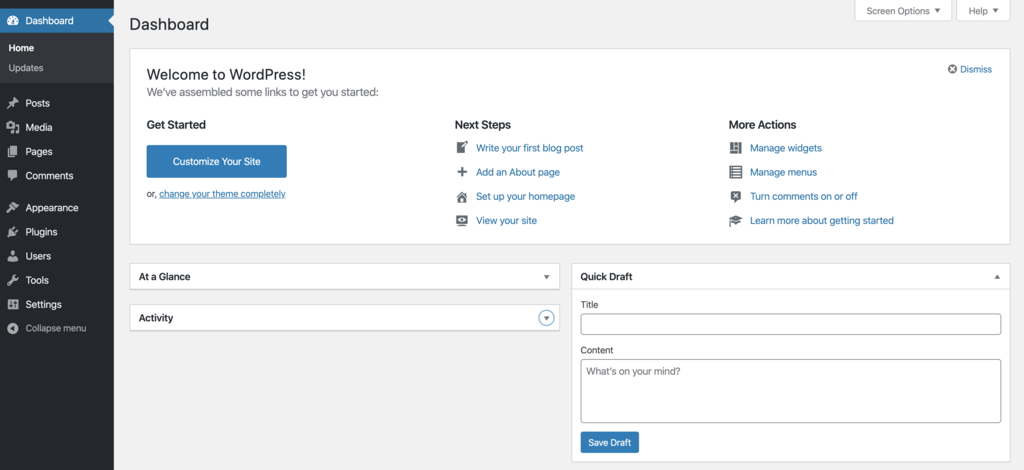The width and height of the screenshot is (1024, 470).
Task: Click the Appearance paintbrush icon
Action: (12, 208)
